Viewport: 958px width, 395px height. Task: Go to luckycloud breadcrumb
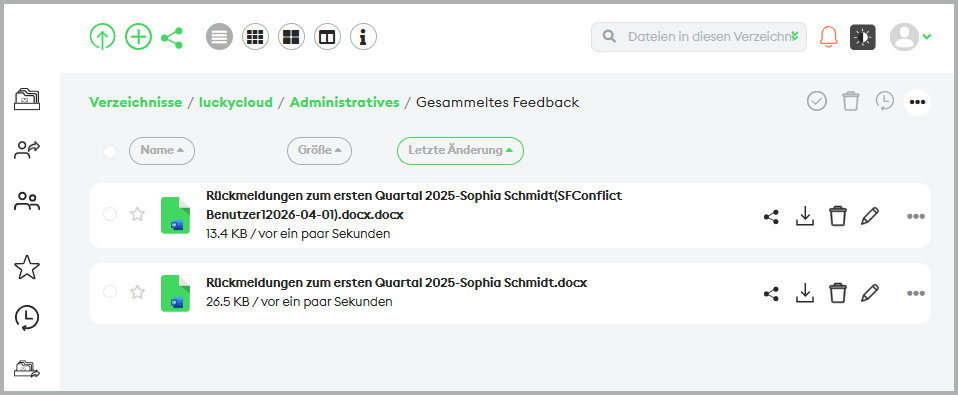pyautogui.click(x=236, y=102)
